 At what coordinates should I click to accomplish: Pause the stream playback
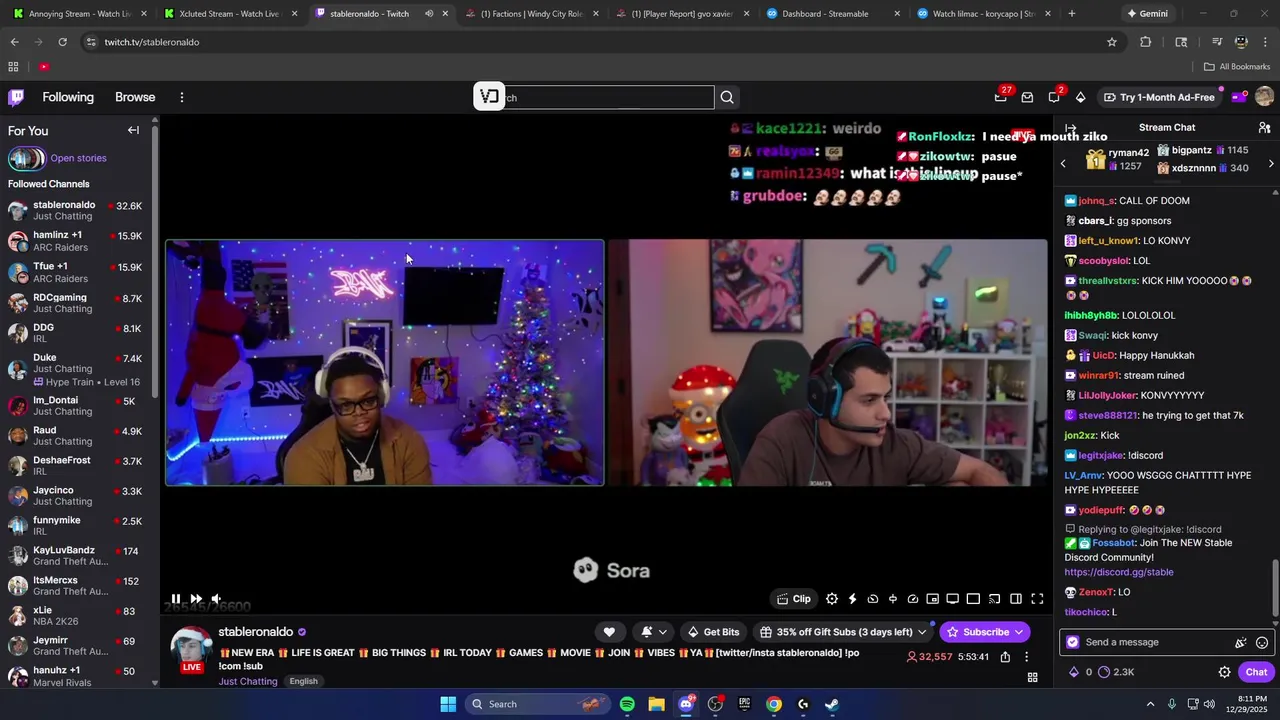[x=176, y=599]
